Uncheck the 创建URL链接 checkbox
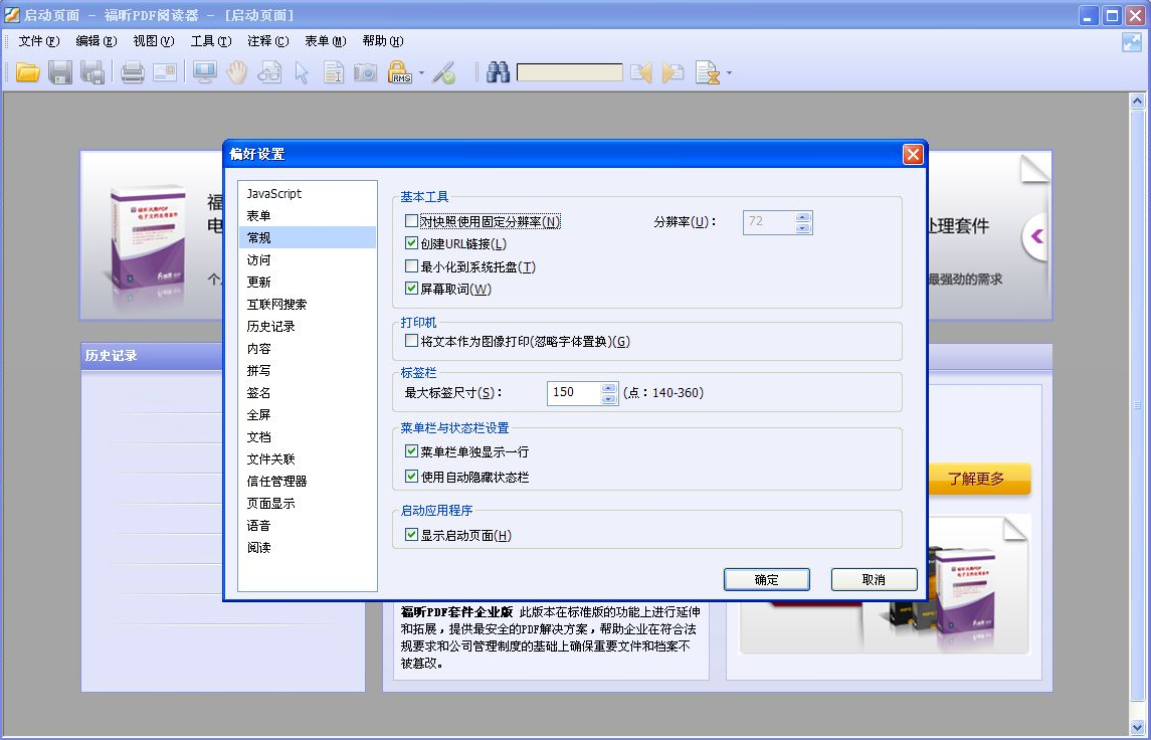1151x740 pixels. click(412, 243)
